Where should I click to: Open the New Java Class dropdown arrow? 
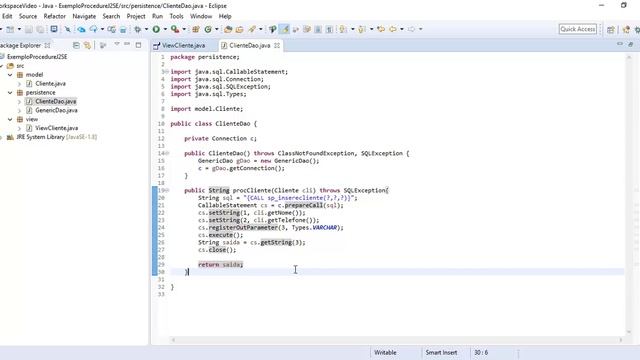(x=217, y=29)
